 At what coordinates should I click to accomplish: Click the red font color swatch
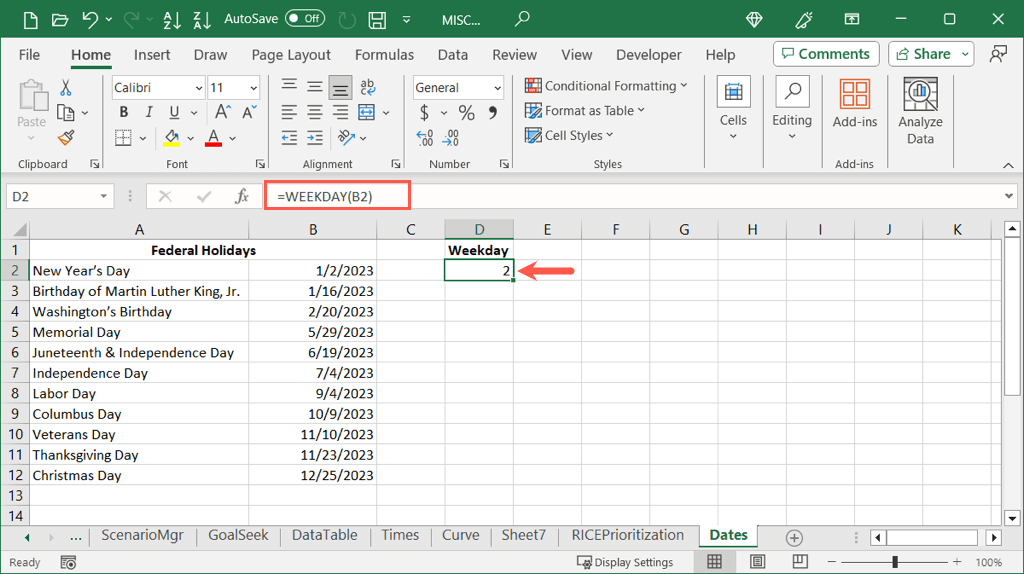click(213, 138)
